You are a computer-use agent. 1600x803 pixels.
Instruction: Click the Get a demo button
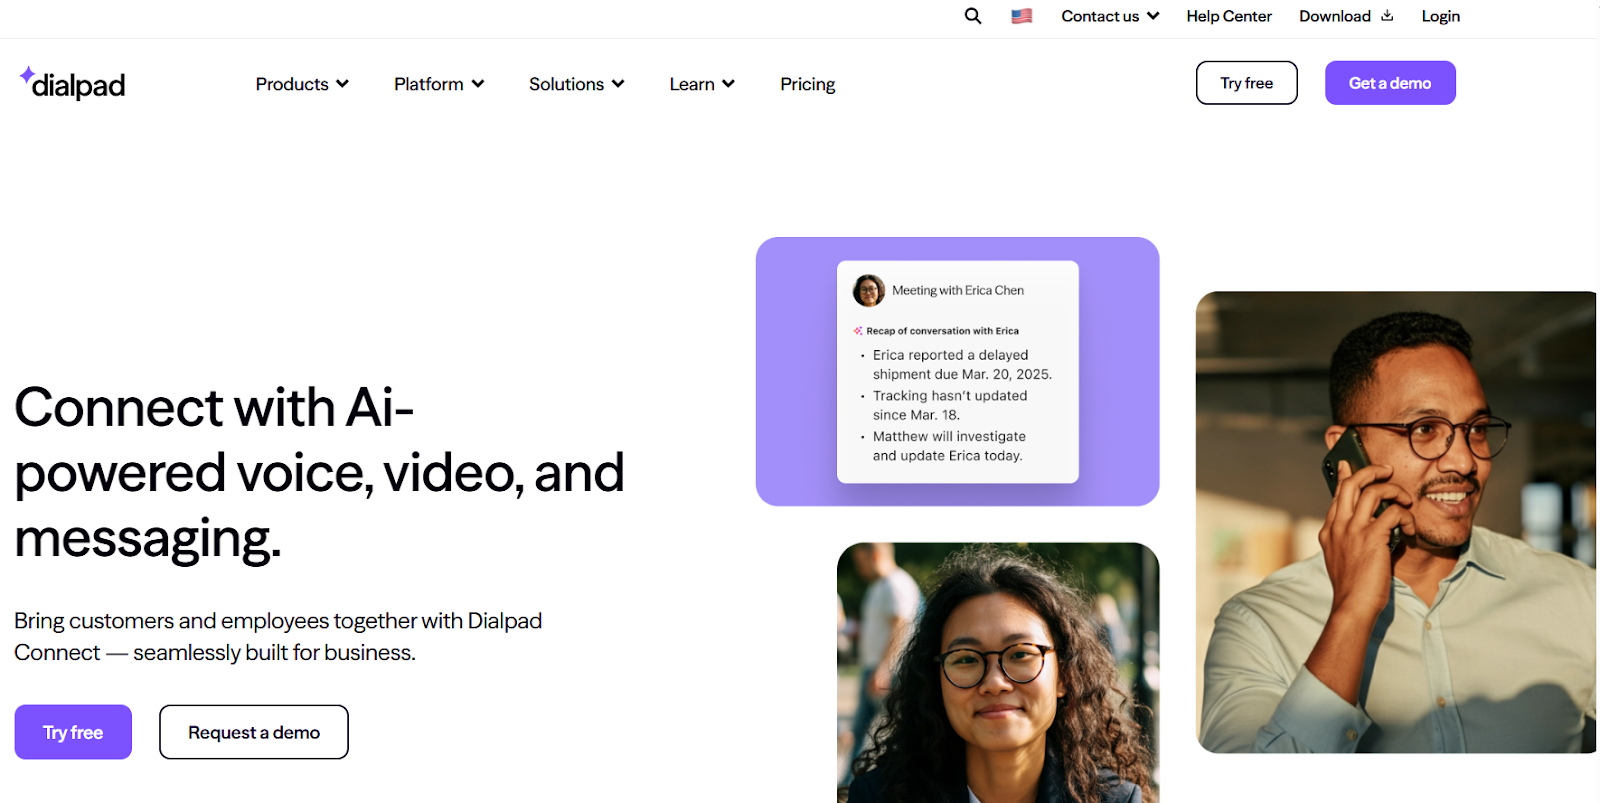(1390, 83)
